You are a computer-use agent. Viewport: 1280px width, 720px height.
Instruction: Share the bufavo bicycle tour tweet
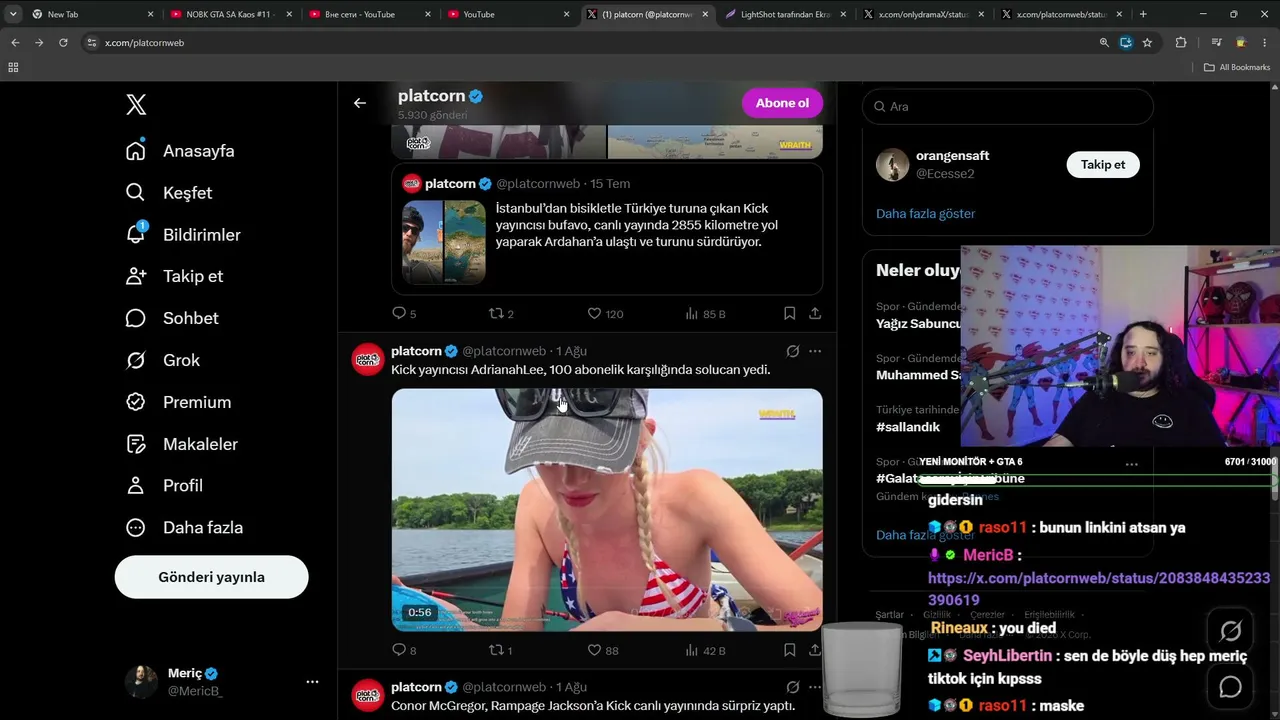tap(815, 314)
